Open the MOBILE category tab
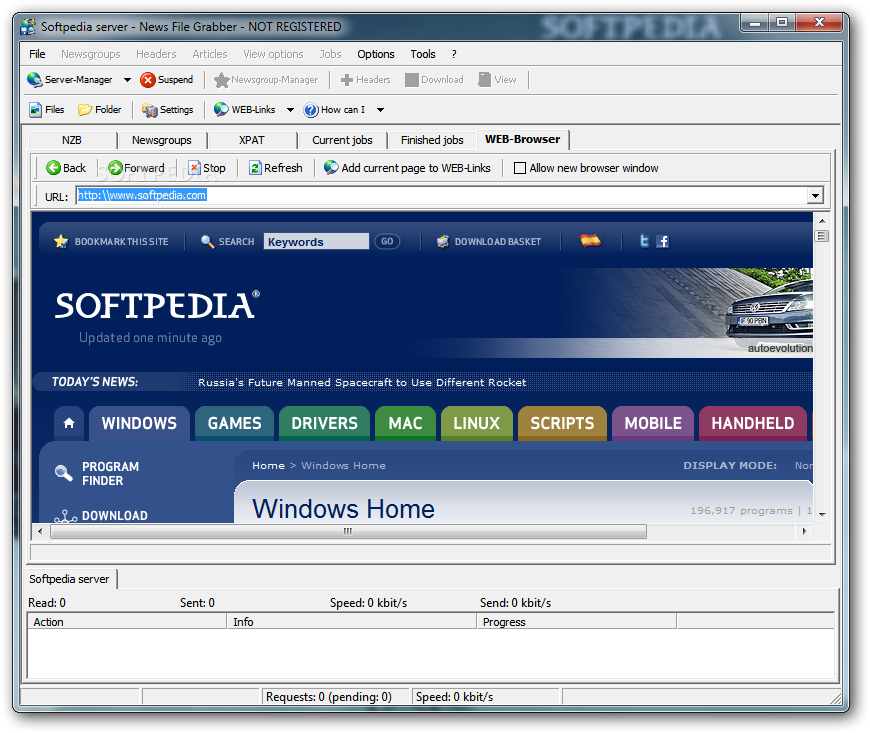The image size is (870, 733). click(652, 423)
